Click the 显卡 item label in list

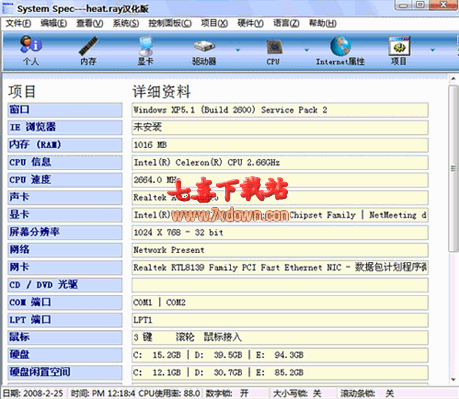point(65,215)
